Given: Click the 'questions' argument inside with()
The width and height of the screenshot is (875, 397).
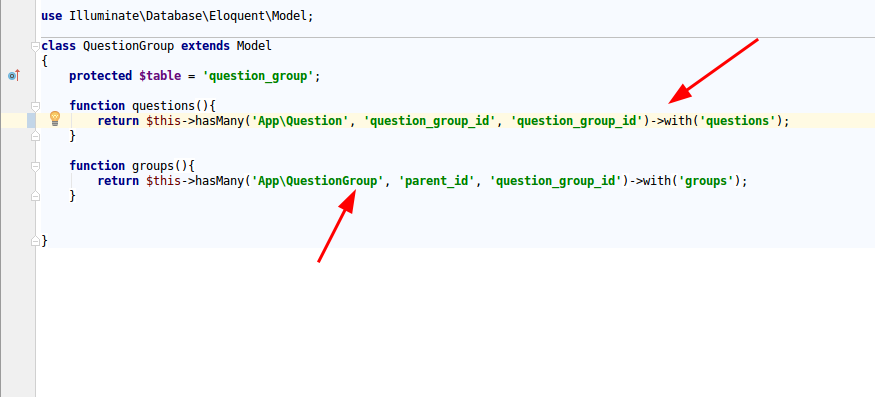Looking at the screenshot, I should point(737,121).
